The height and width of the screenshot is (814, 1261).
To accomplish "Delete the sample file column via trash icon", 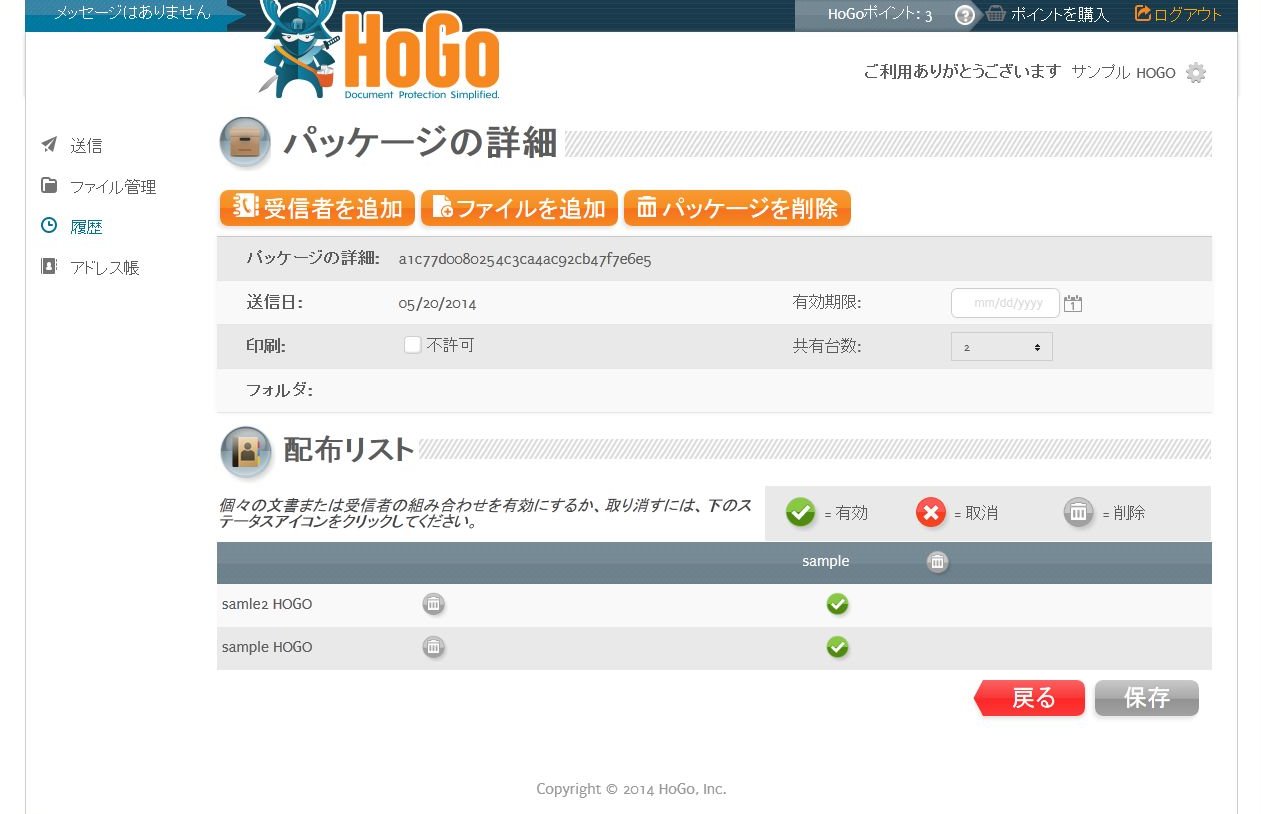I will 937,562.
